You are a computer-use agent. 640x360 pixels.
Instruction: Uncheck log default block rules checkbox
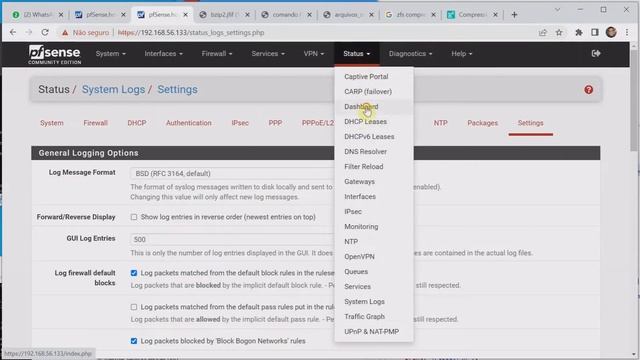click(134, 273)
